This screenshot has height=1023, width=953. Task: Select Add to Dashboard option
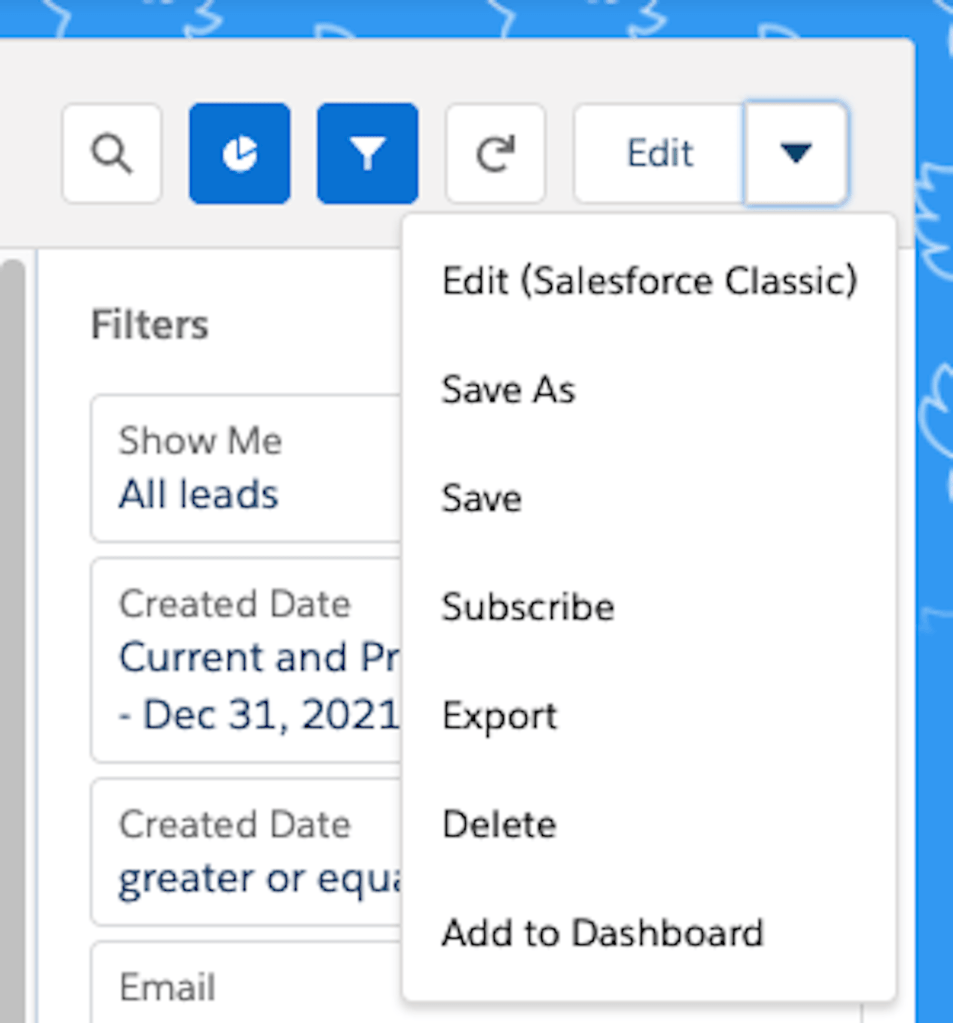[602, 933]
